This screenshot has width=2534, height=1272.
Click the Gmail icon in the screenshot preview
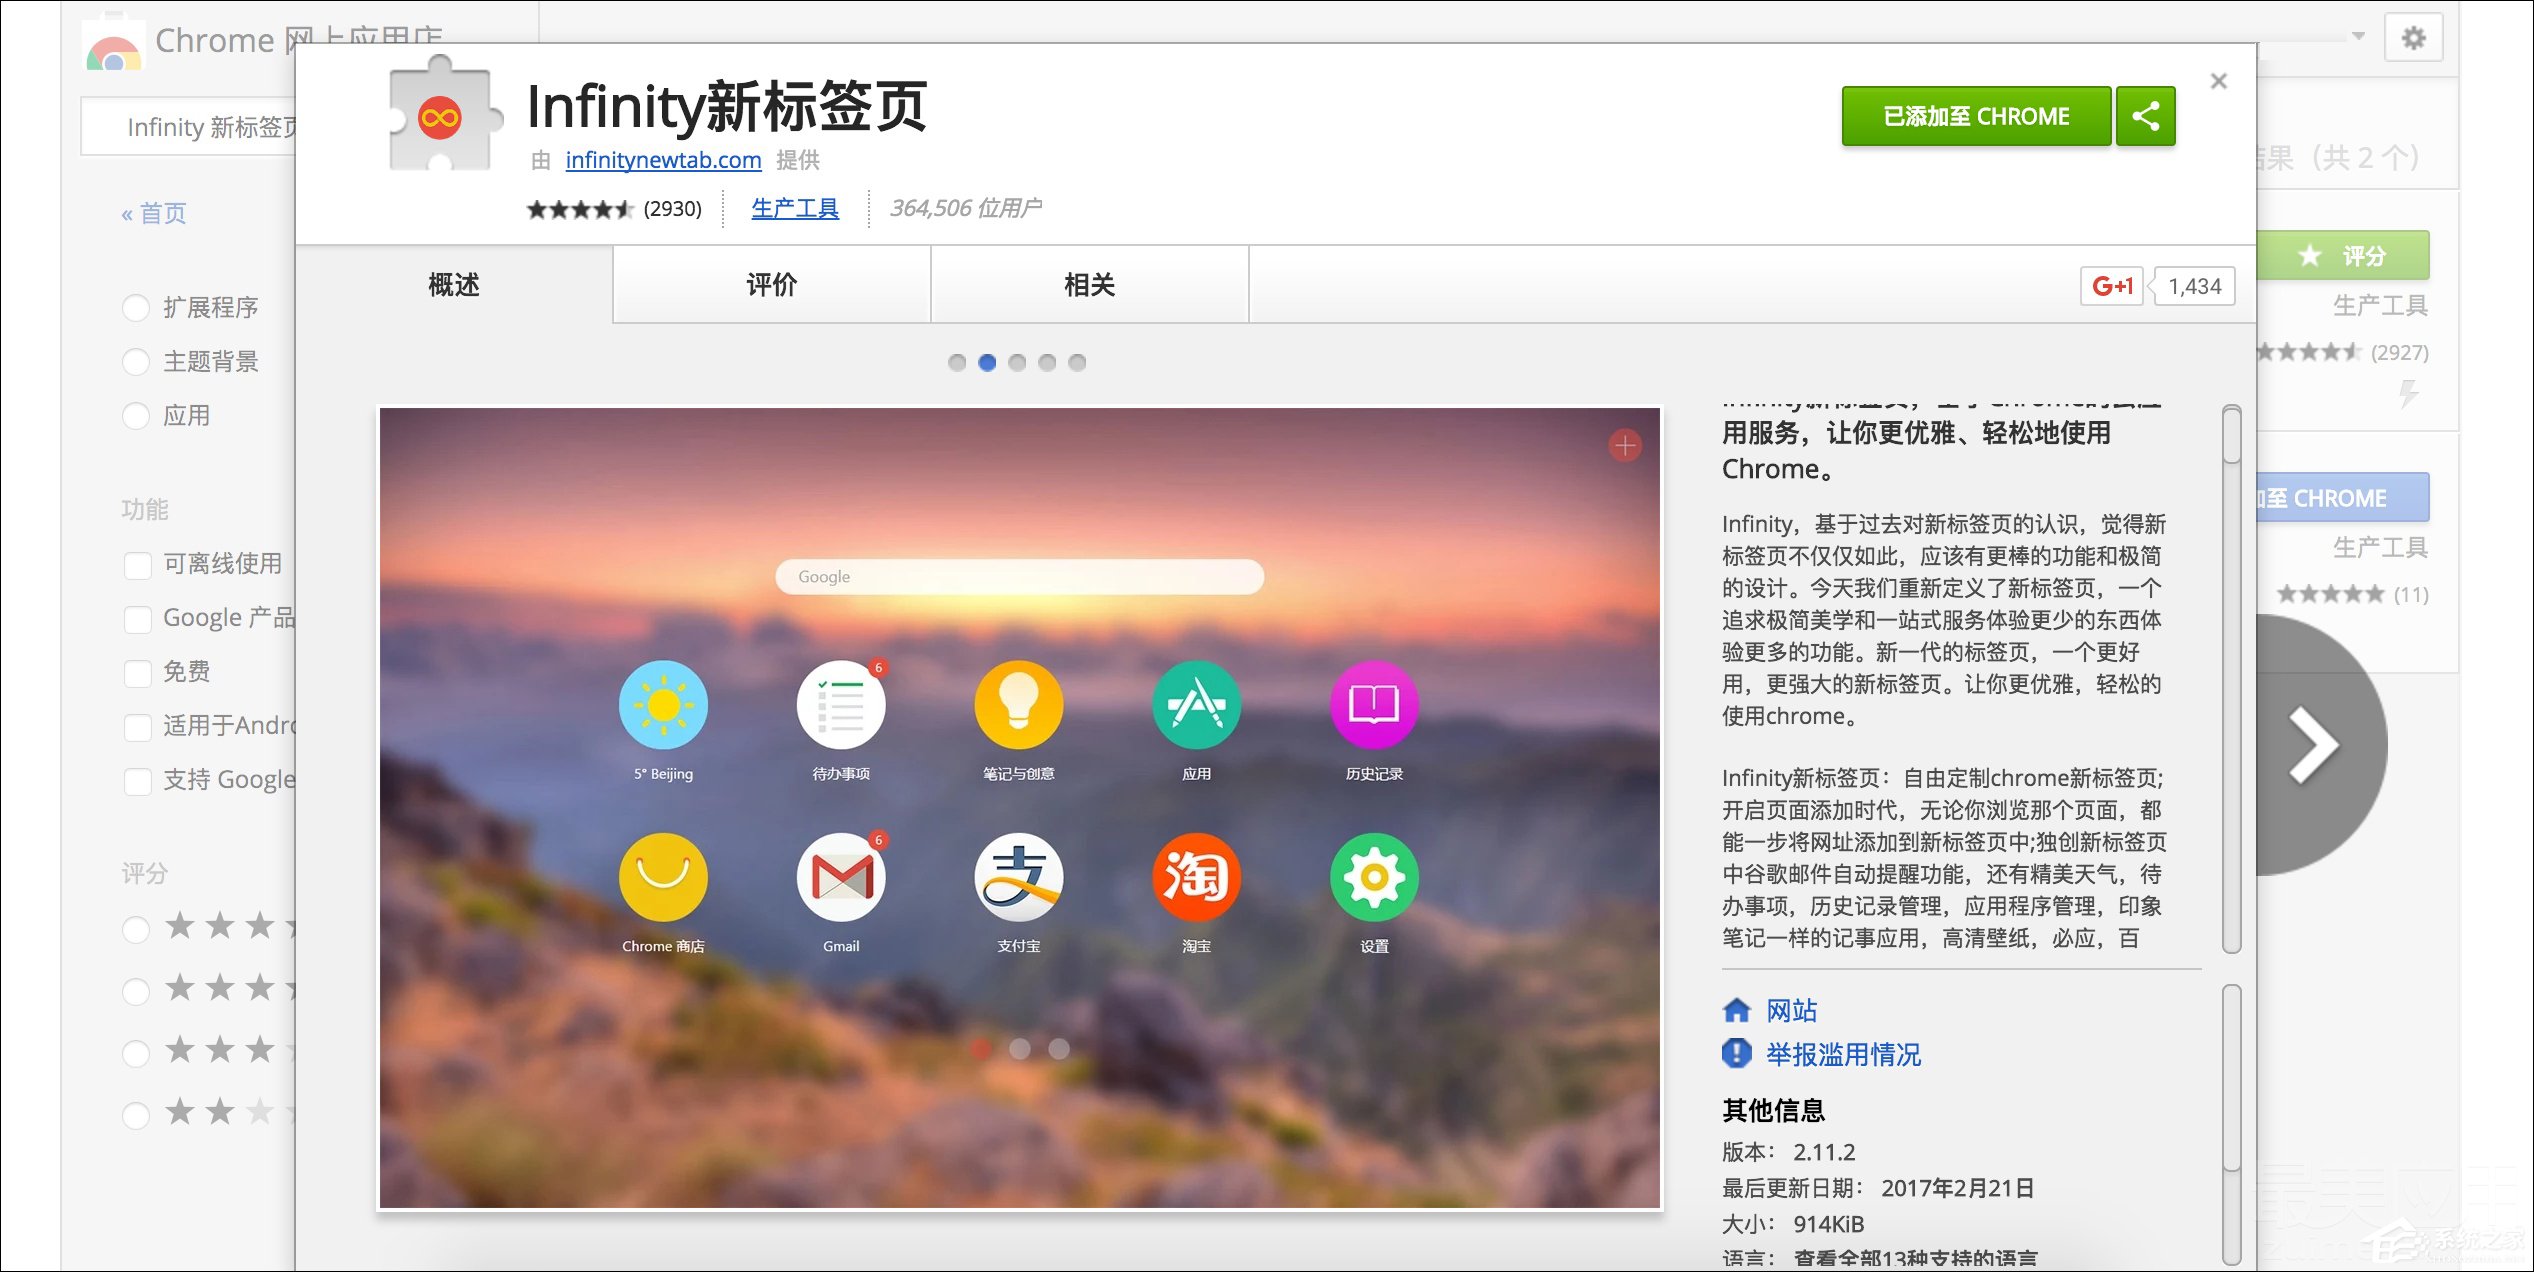point(841,878)
